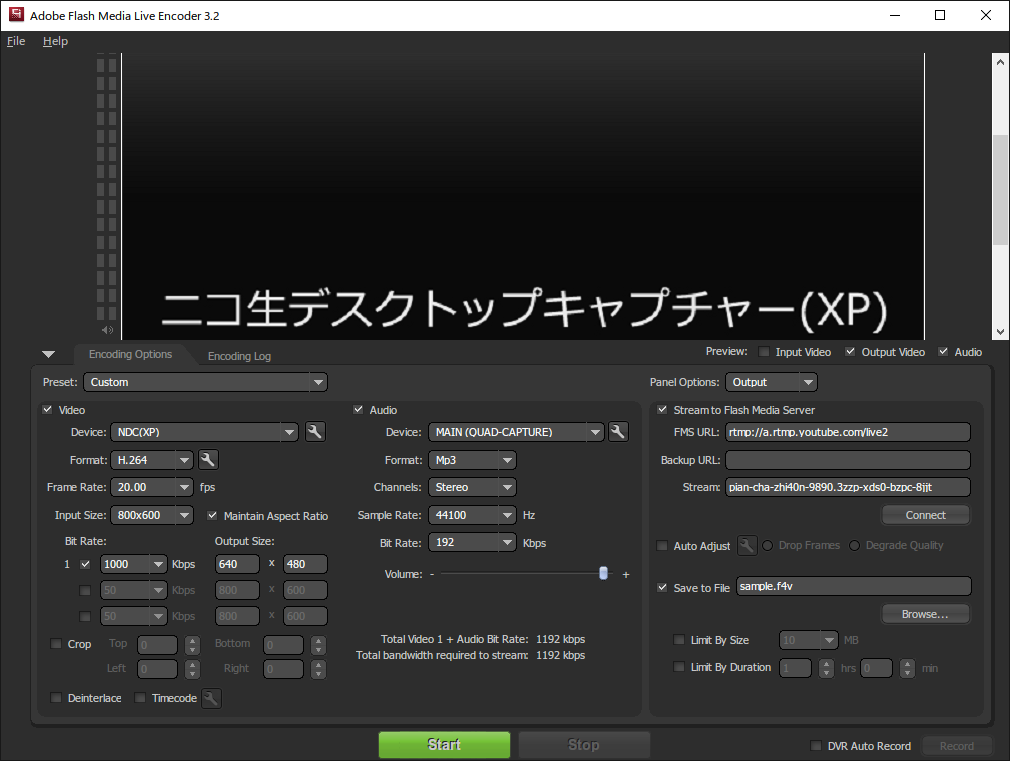
Task: Enable Timecode checkbox
Action: point(140,697)
